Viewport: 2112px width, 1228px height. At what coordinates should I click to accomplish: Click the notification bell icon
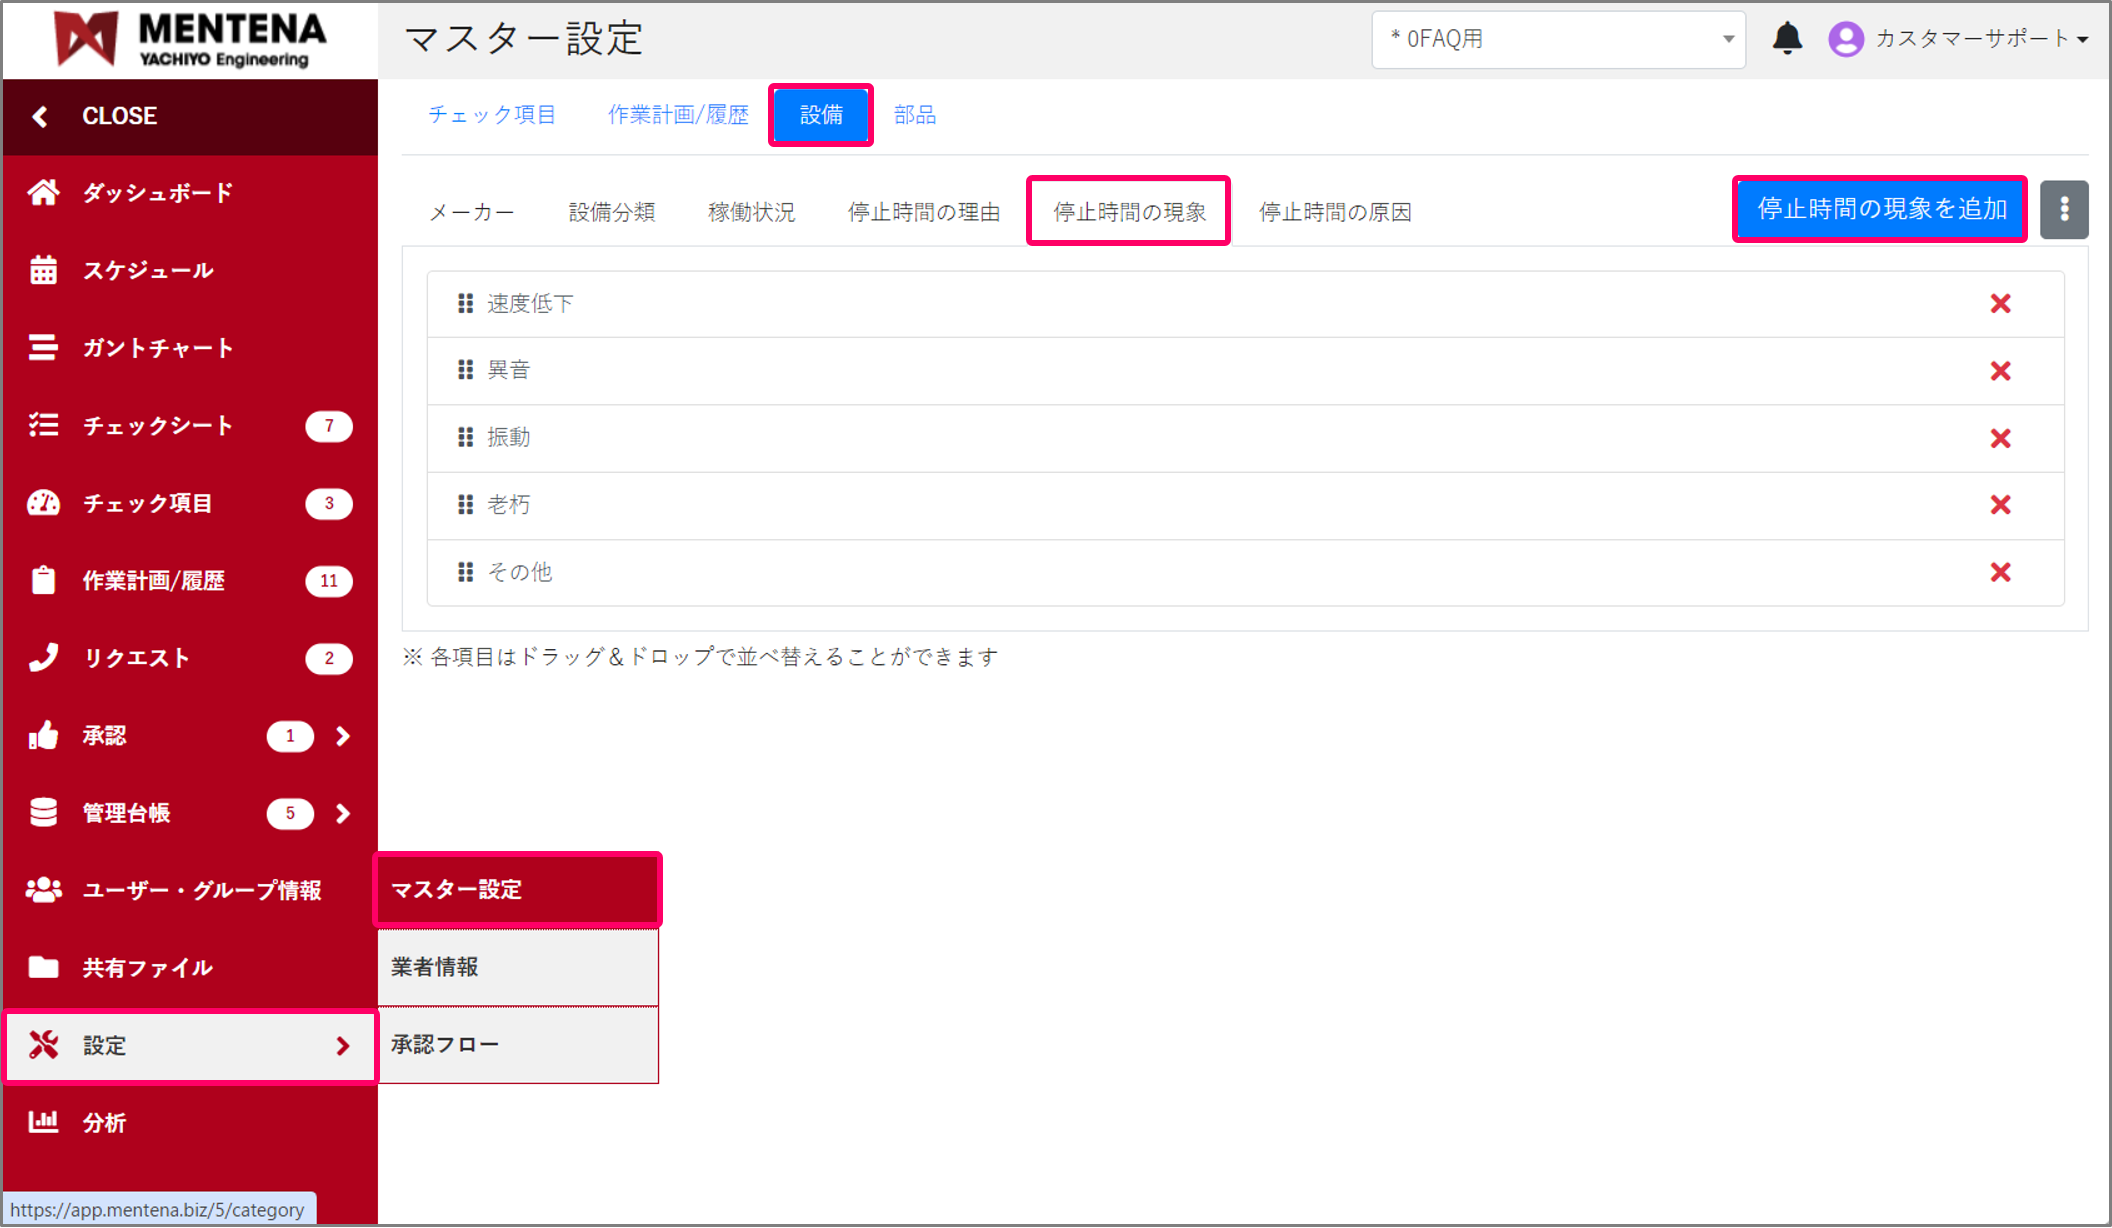[x=1788, y=38]
